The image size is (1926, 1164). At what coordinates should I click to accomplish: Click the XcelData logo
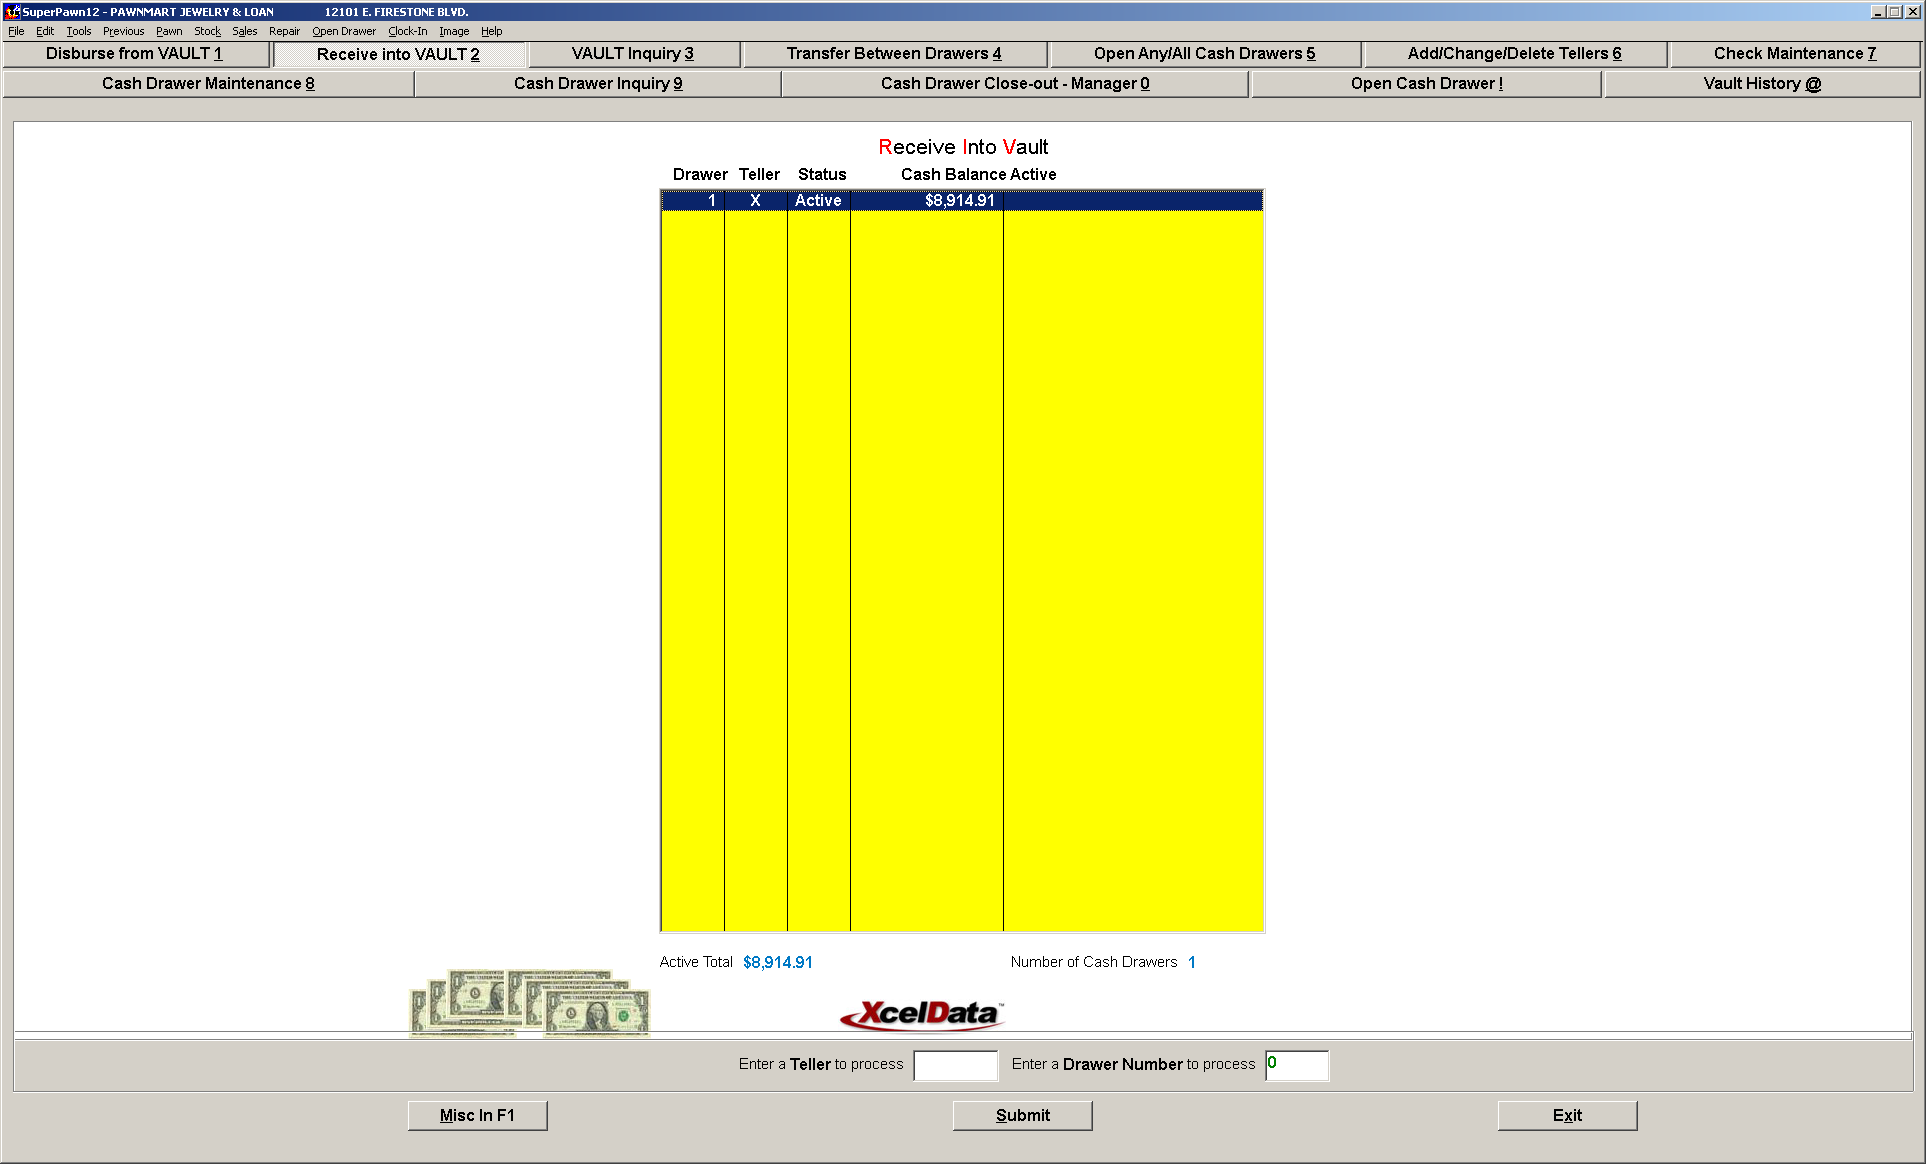coord(923,1014)
